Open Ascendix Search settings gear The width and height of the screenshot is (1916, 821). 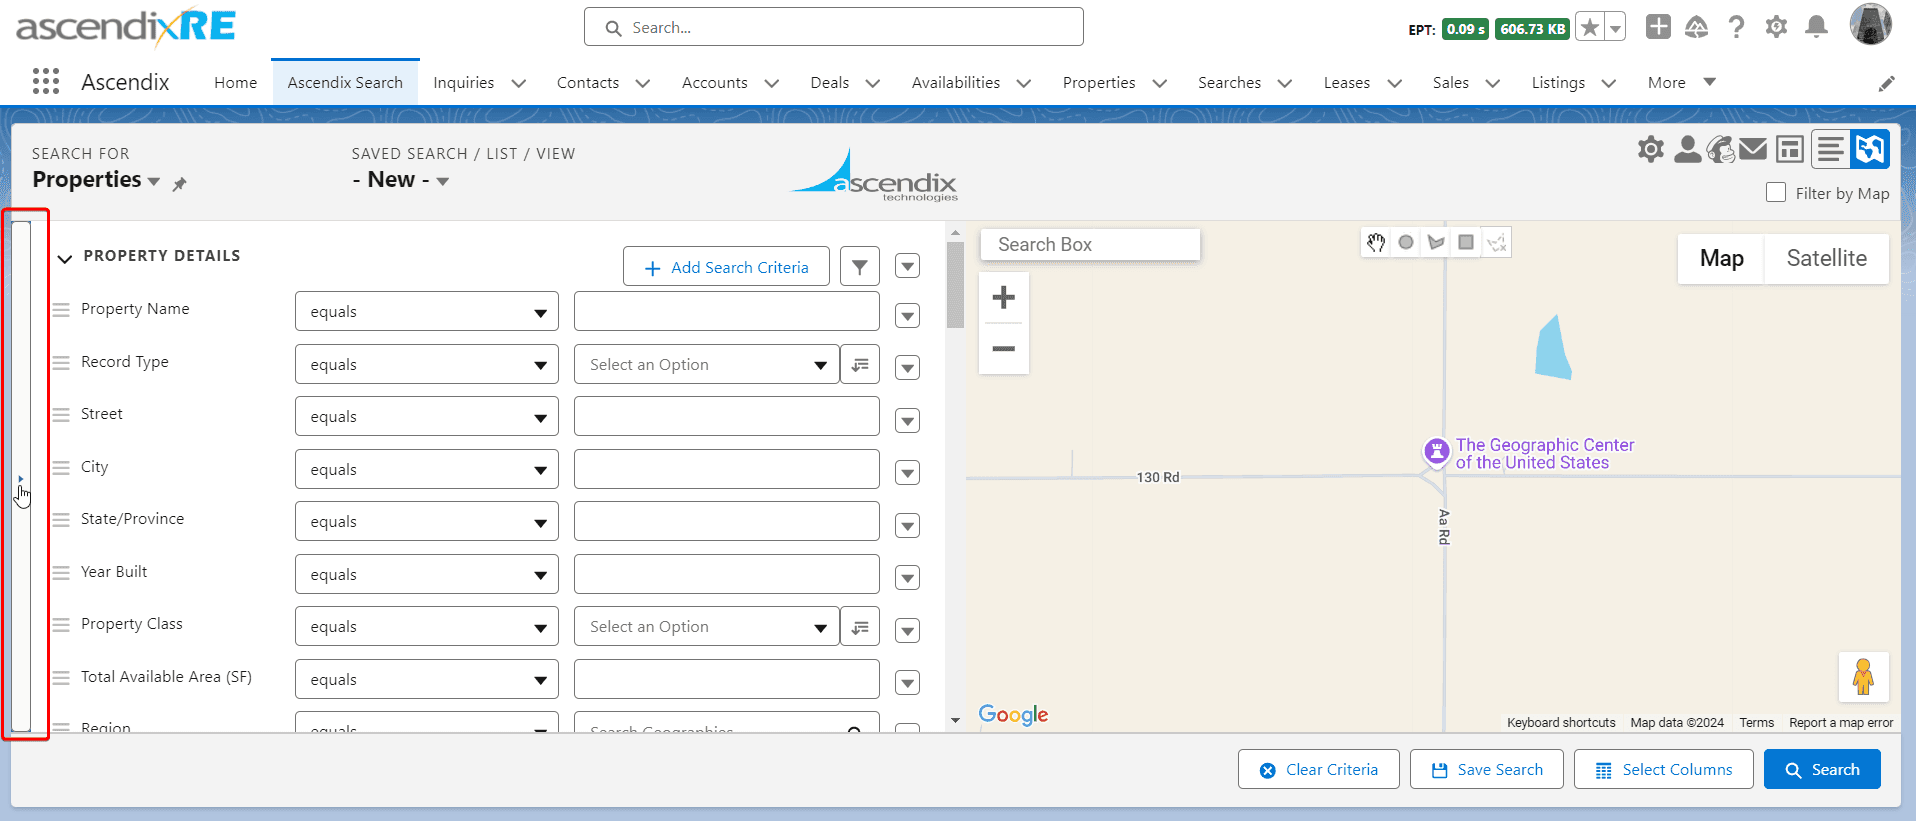pyautogui.click(x=1651, y=150)
